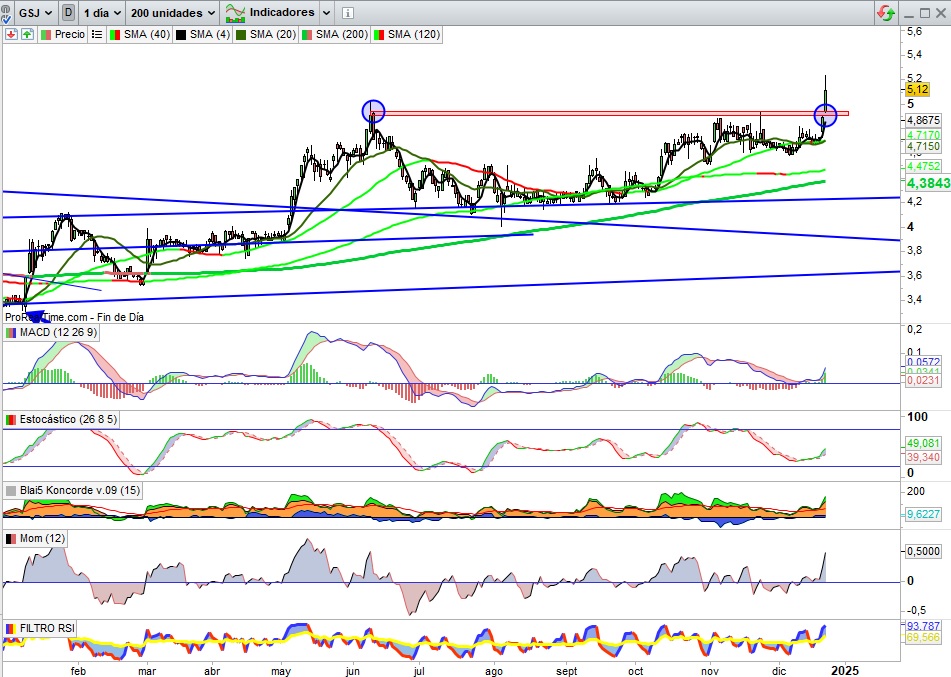Viewport: 951px width, 677px height.
Task: Click the information 'i' icon
Action: [348, 13]
